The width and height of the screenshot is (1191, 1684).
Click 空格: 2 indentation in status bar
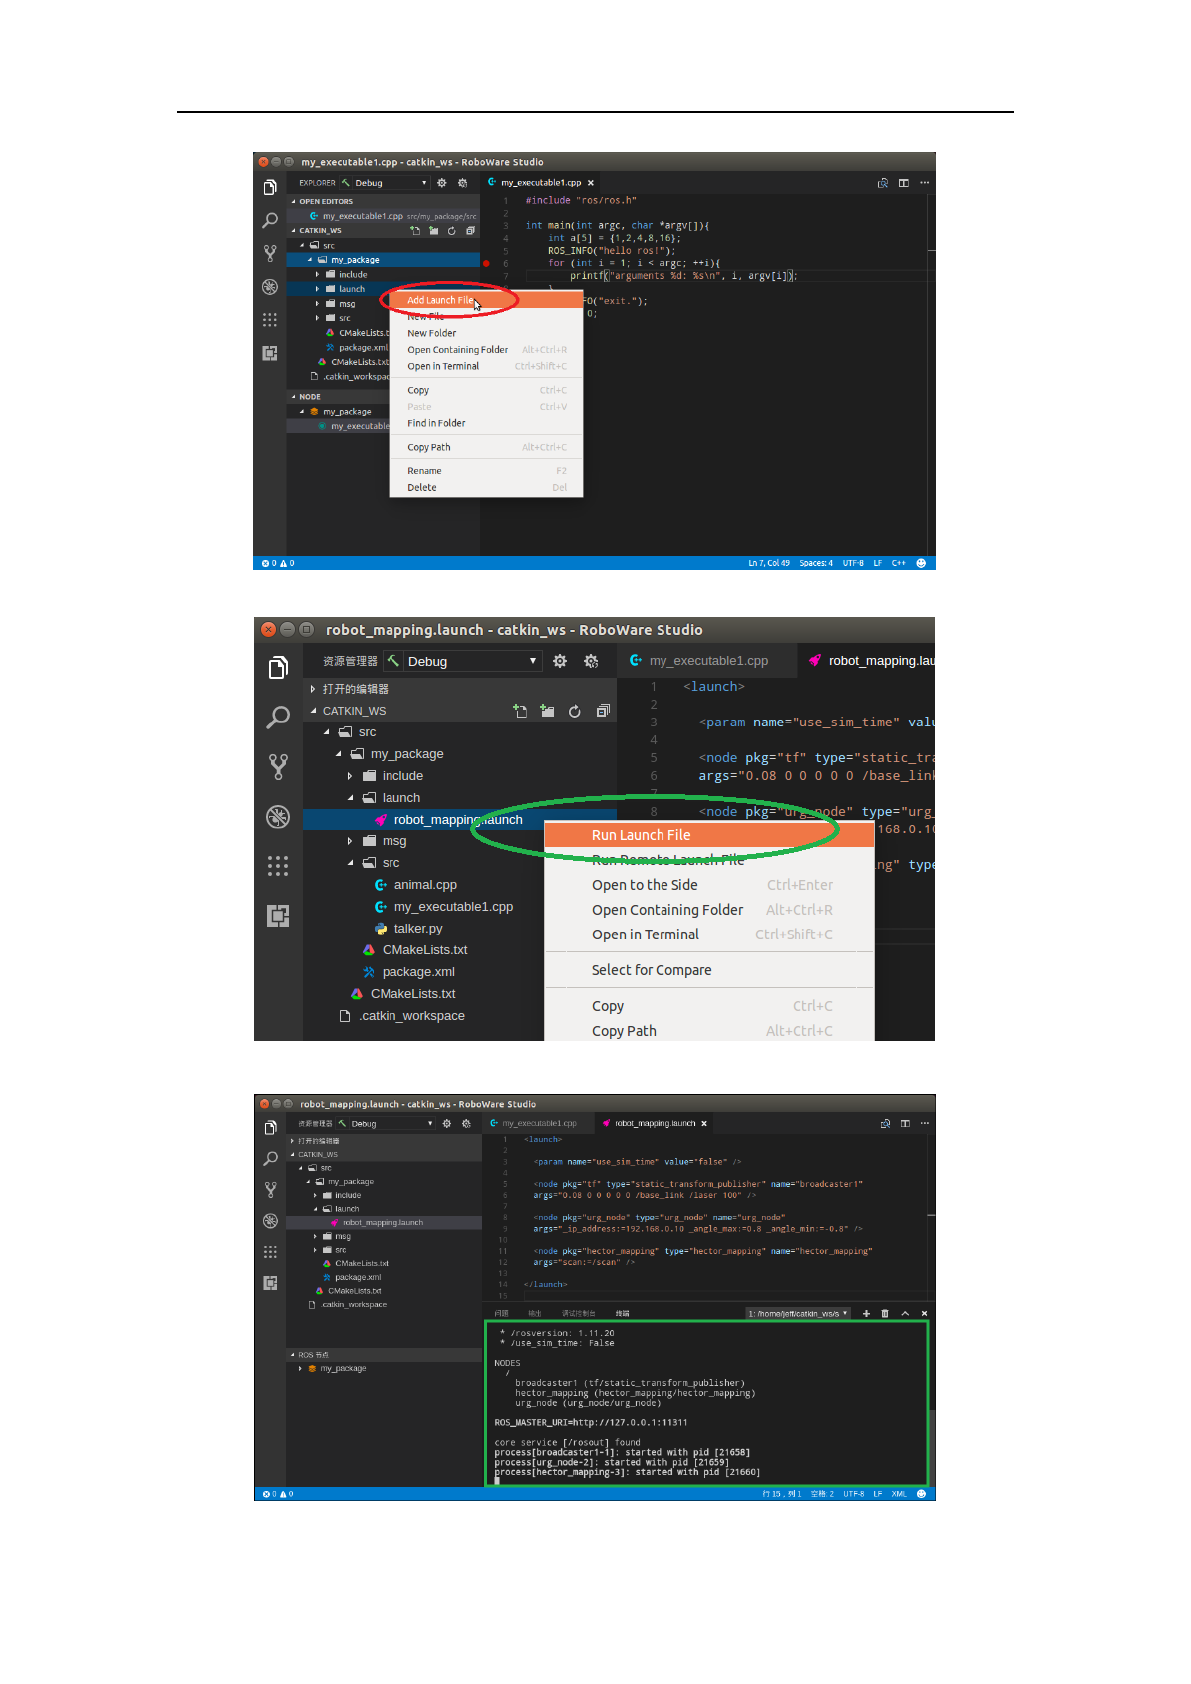pyautogui.click(x=822, y=1494)
